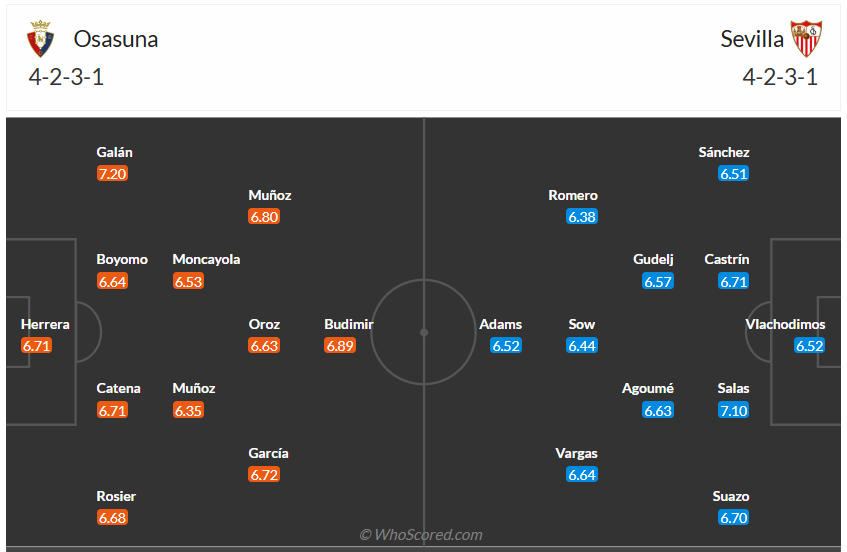Image resolution: width=847 pixels, height=552 pixels.
Task: Click Salas's 7.10 rating badge
Action: pos(733,410)
